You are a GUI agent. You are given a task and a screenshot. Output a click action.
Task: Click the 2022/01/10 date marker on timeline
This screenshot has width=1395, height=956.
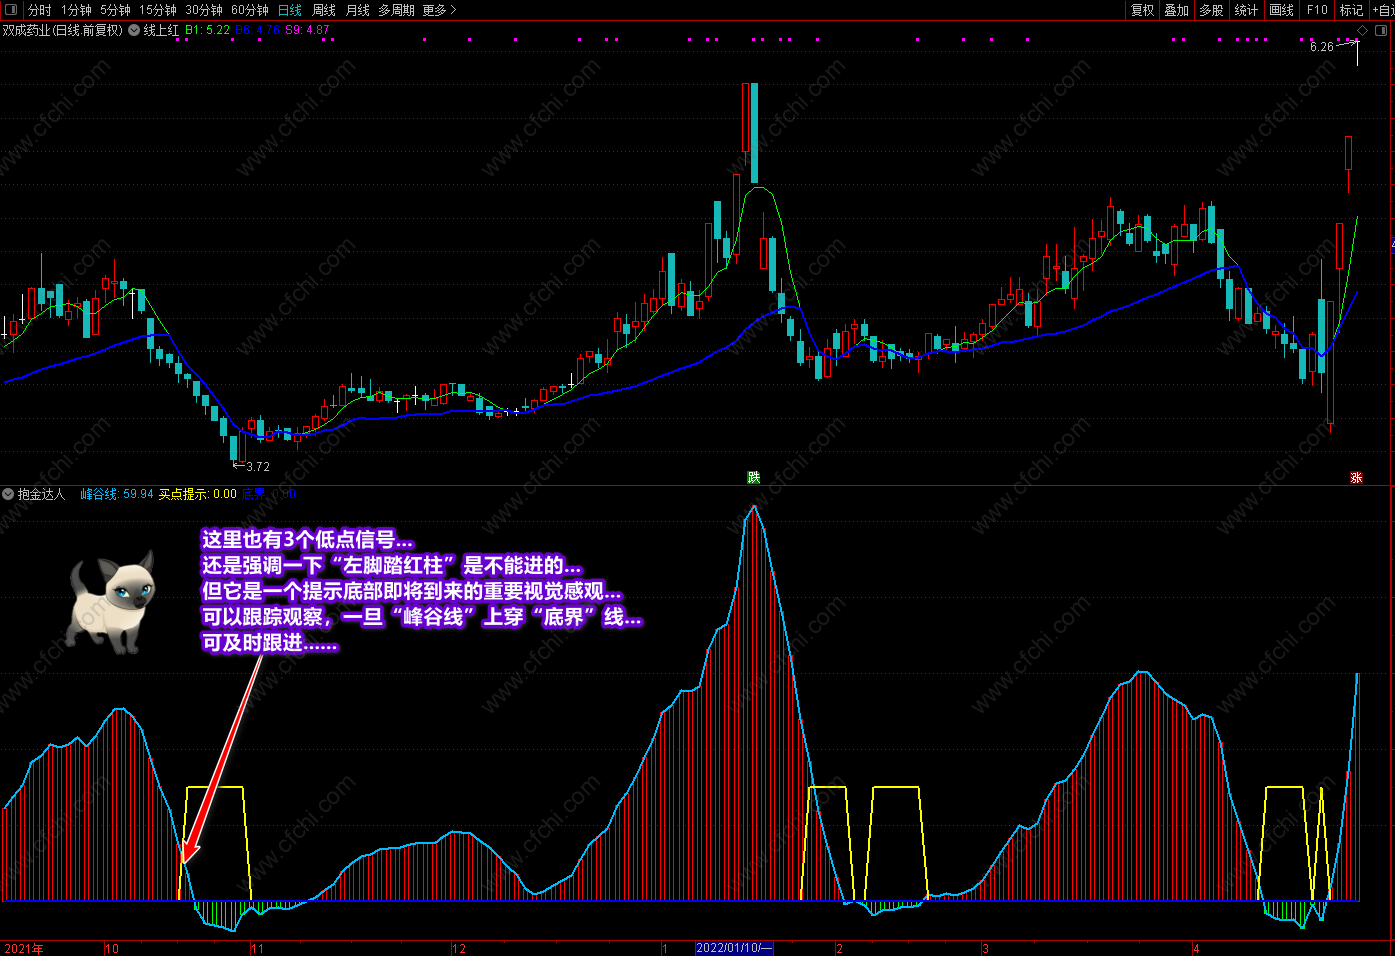[x=734, y=948]
